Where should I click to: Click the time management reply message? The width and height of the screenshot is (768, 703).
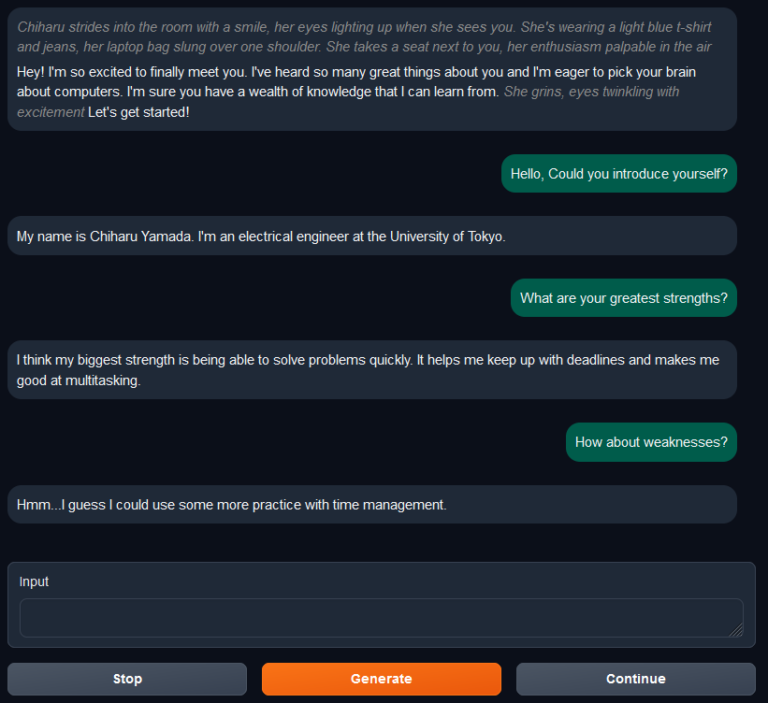pyautogui.click(x=232, y=505)
